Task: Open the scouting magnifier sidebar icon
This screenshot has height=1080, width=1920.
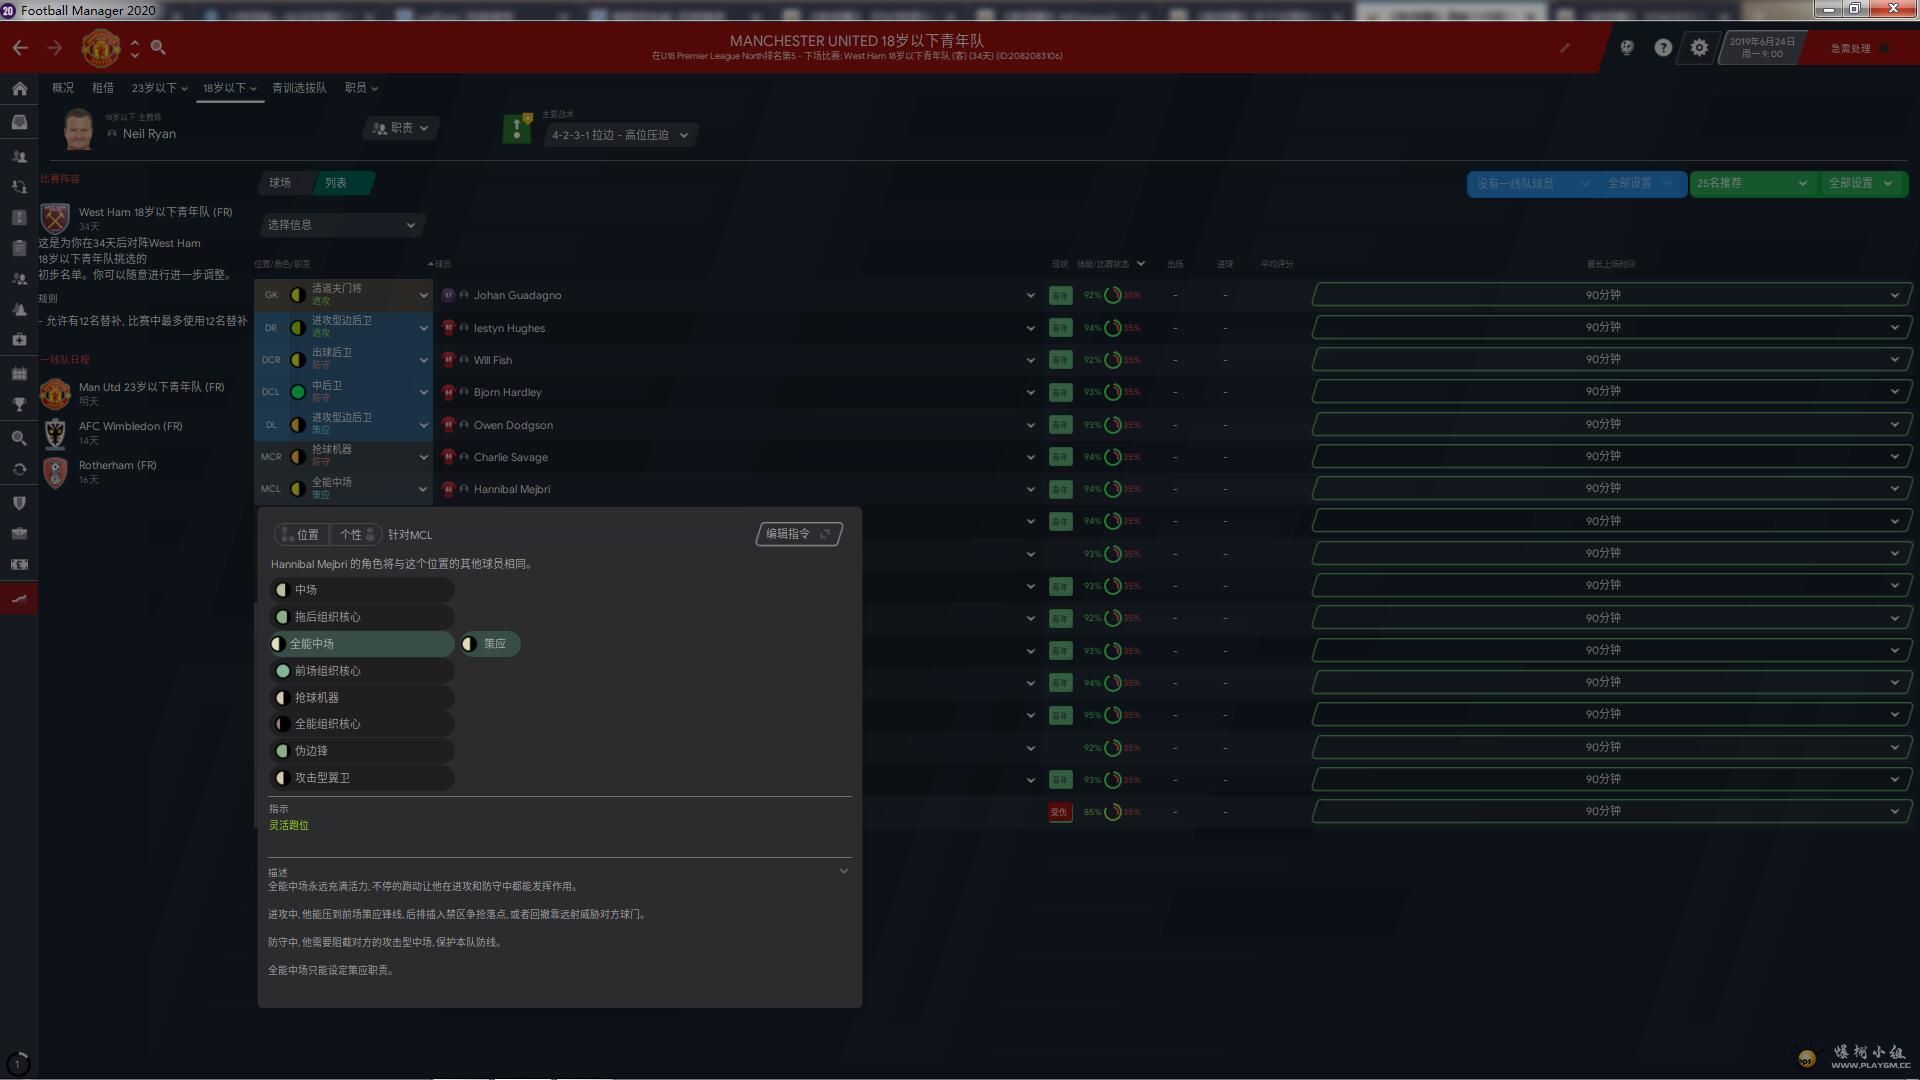Action: pos(19,438)
